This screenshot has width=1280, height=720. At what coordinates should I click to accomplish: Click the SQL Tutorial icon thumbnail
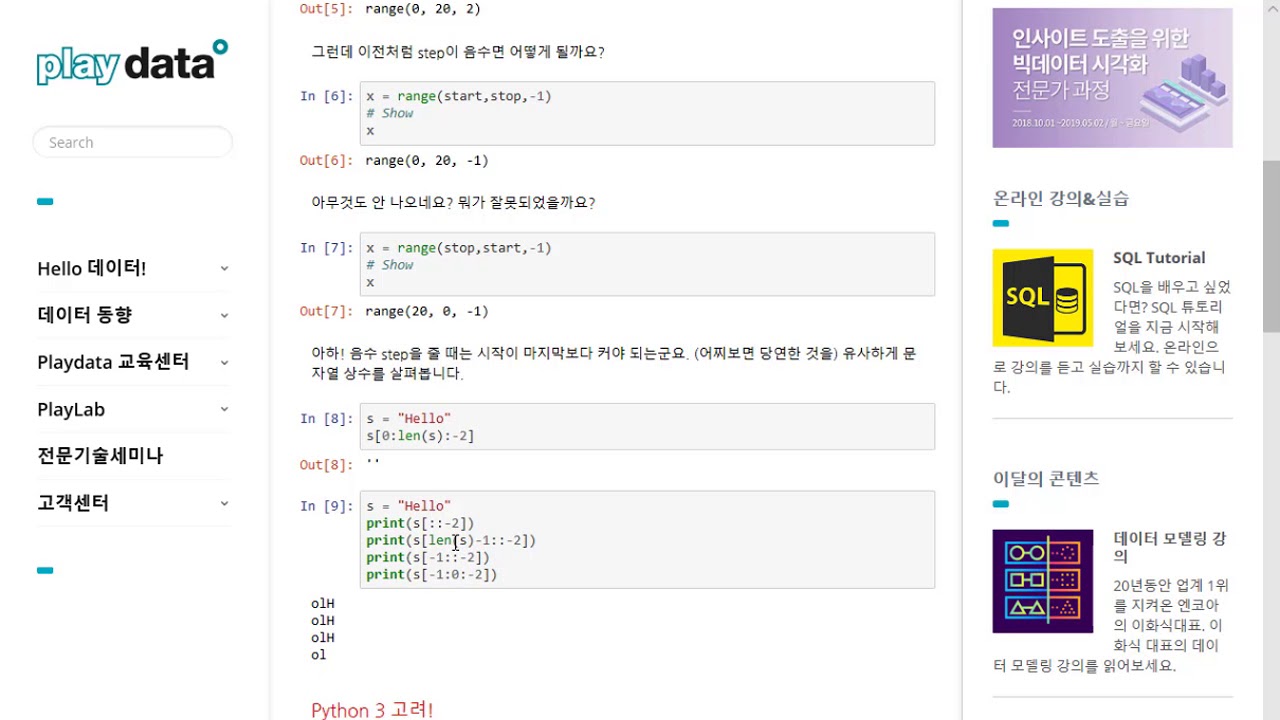(1043, 298)
